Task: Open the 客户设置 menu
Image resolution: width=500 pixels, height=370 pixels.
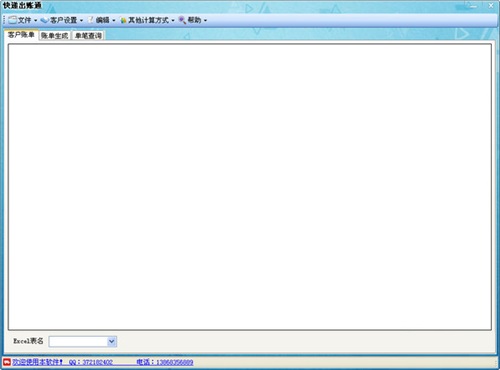Action: click(62, 20)
